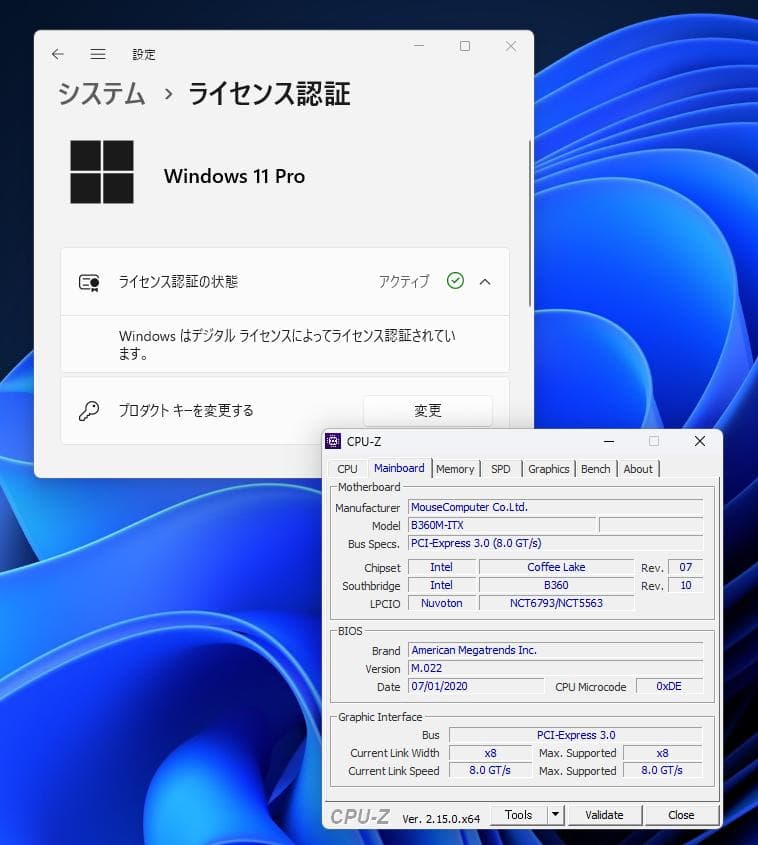Click the green active checkmark icon
Viewport: 758px width, 845px height.
pos(455,281)
